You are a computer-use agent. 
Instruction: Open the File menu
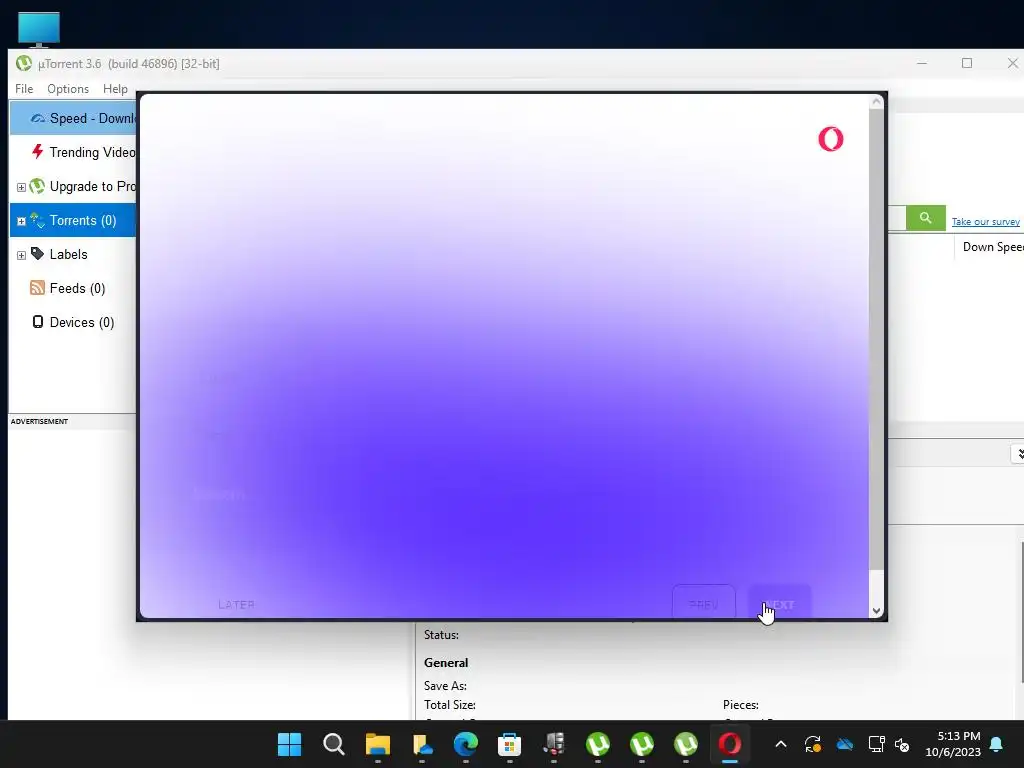point(24,89)
